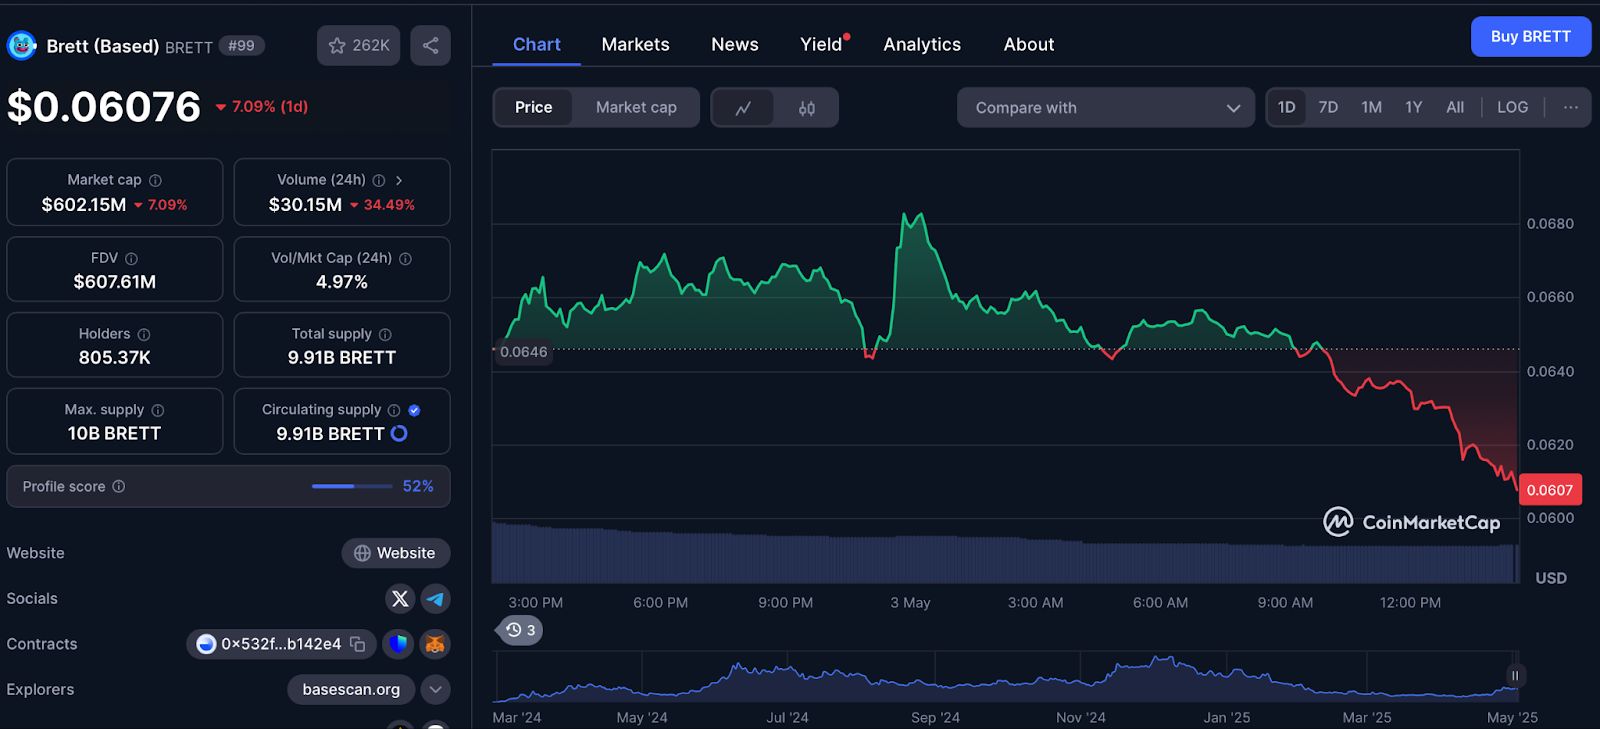This screenshot has height=729, width=1600.
Task: Open the basescan.org explorer link
Action: tap(351, 690)
